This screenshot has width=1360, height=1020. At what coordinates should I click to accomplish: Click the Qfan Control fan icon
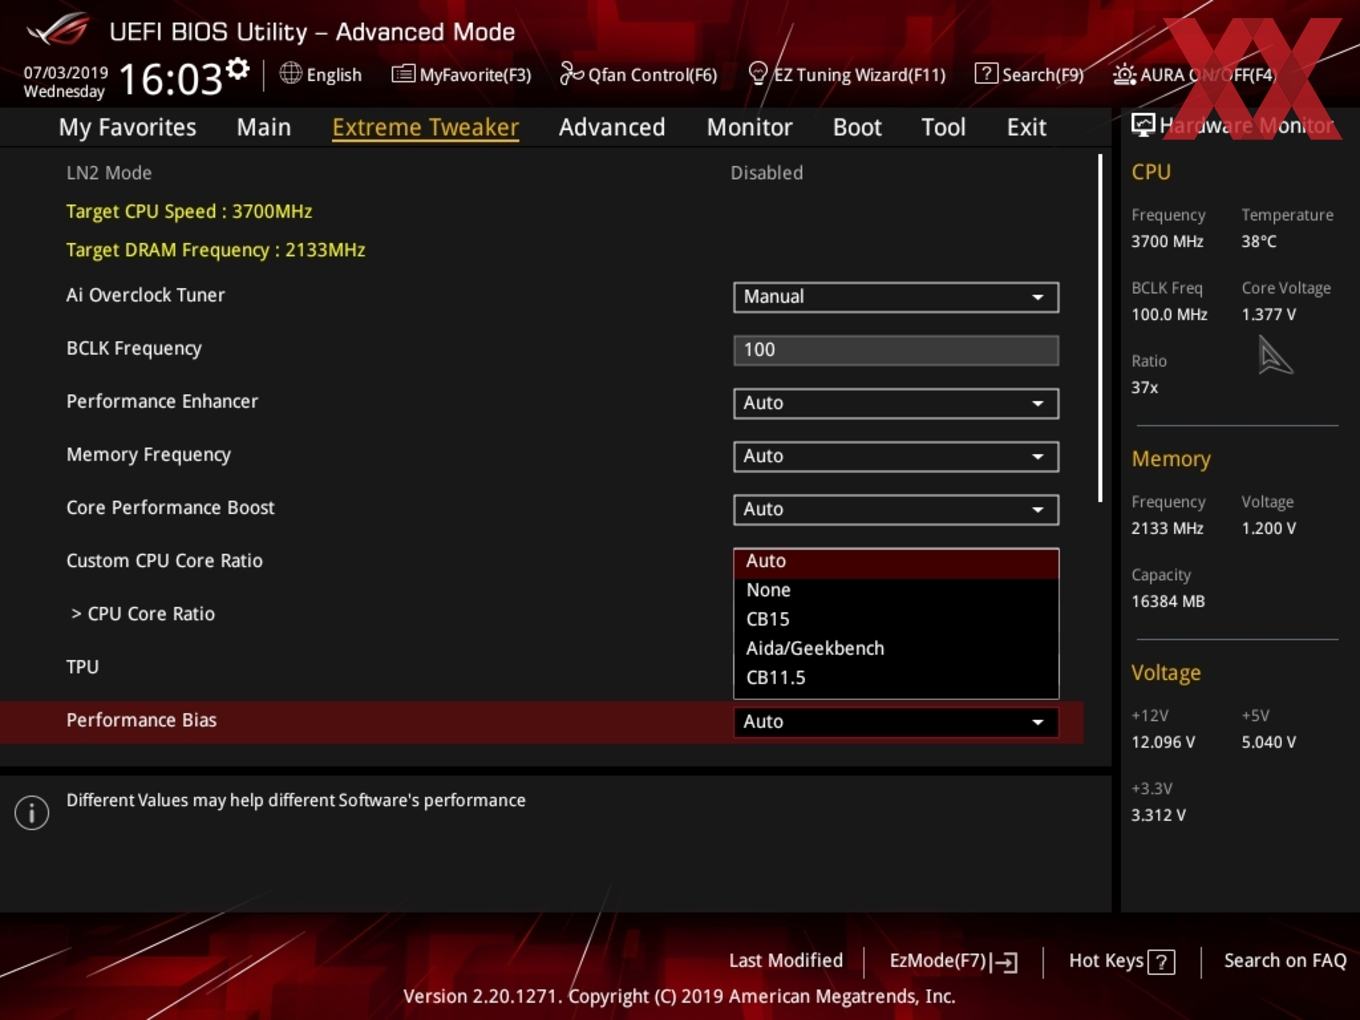point(571,73)
